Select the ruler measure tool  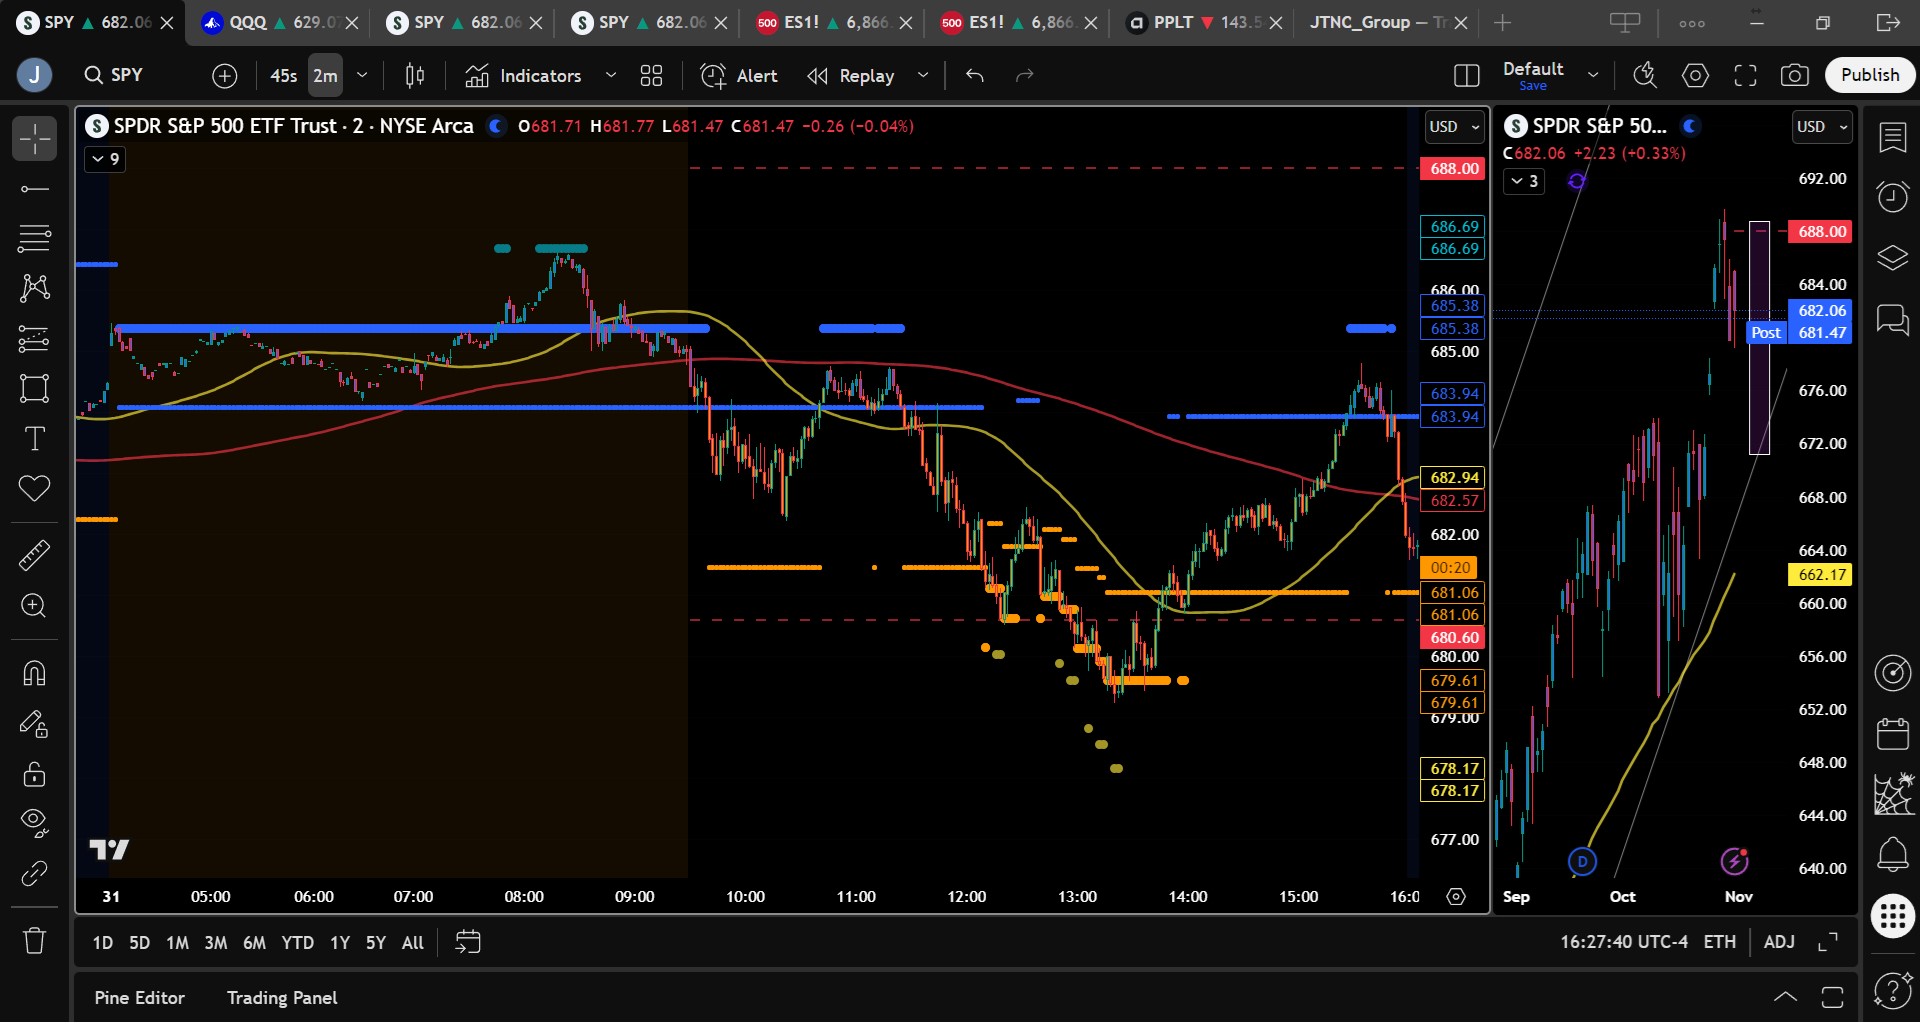[x=34, y=555]
